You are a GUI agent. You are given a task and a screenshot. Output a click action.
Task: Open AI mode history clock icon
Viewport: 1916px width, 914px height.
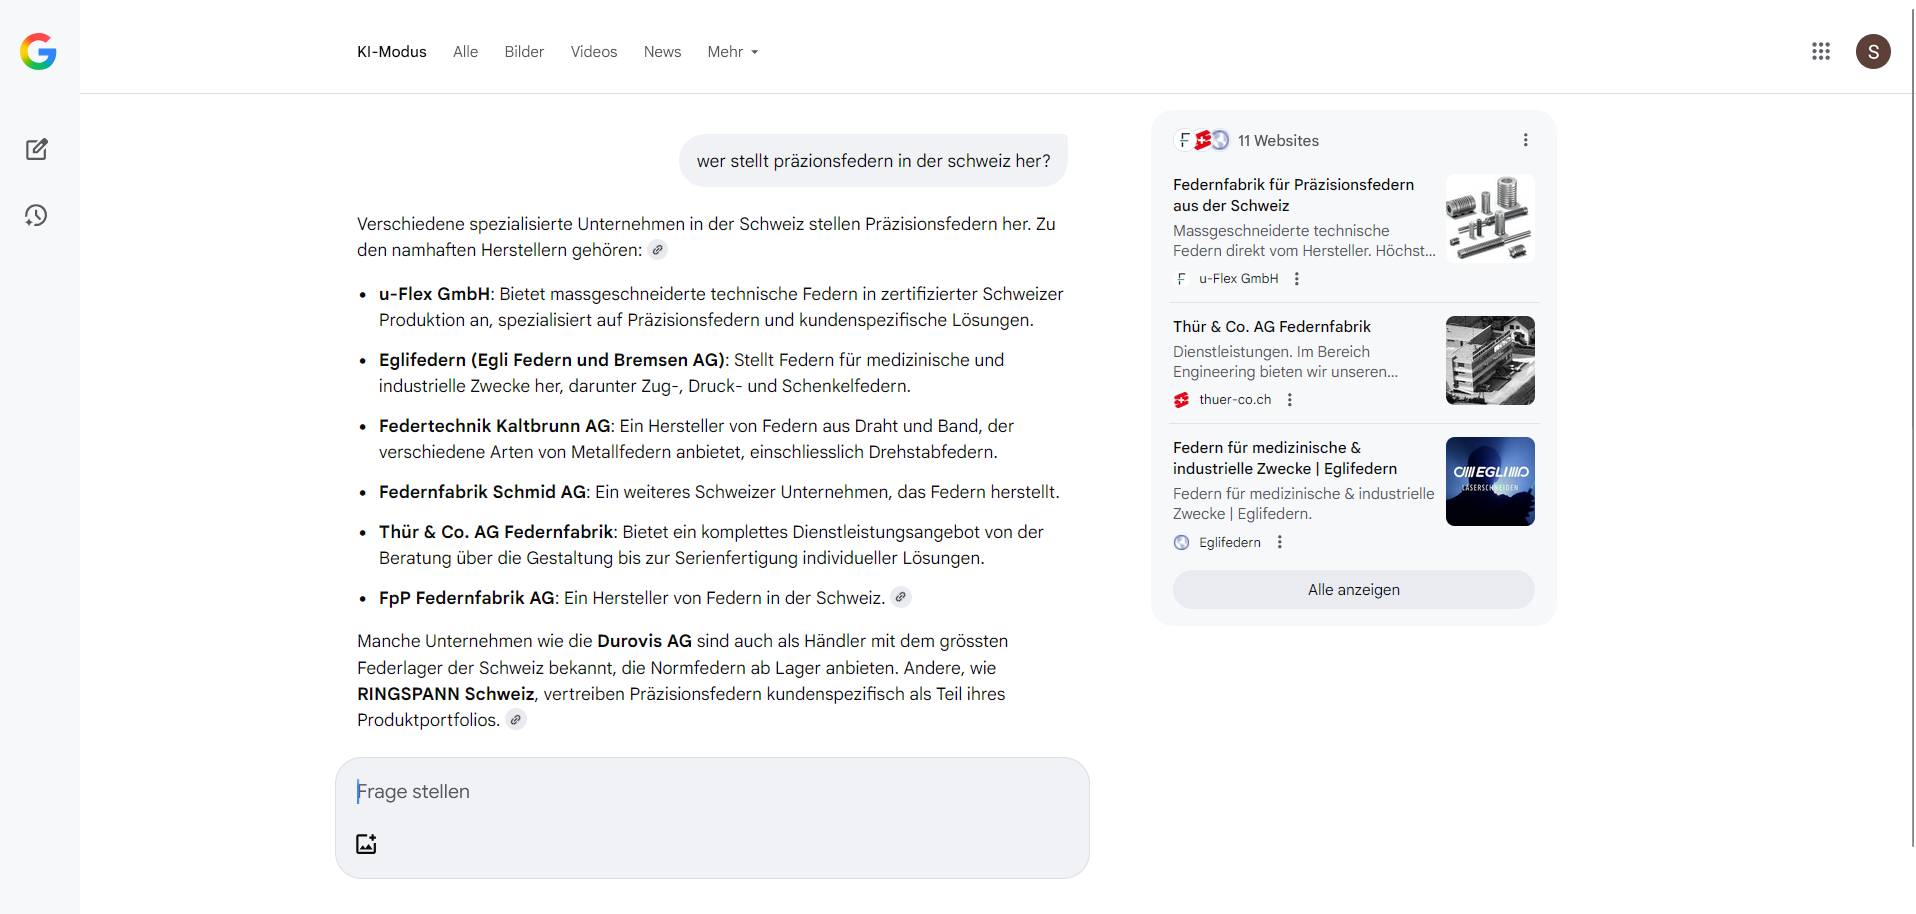click(x=37, y=215)
